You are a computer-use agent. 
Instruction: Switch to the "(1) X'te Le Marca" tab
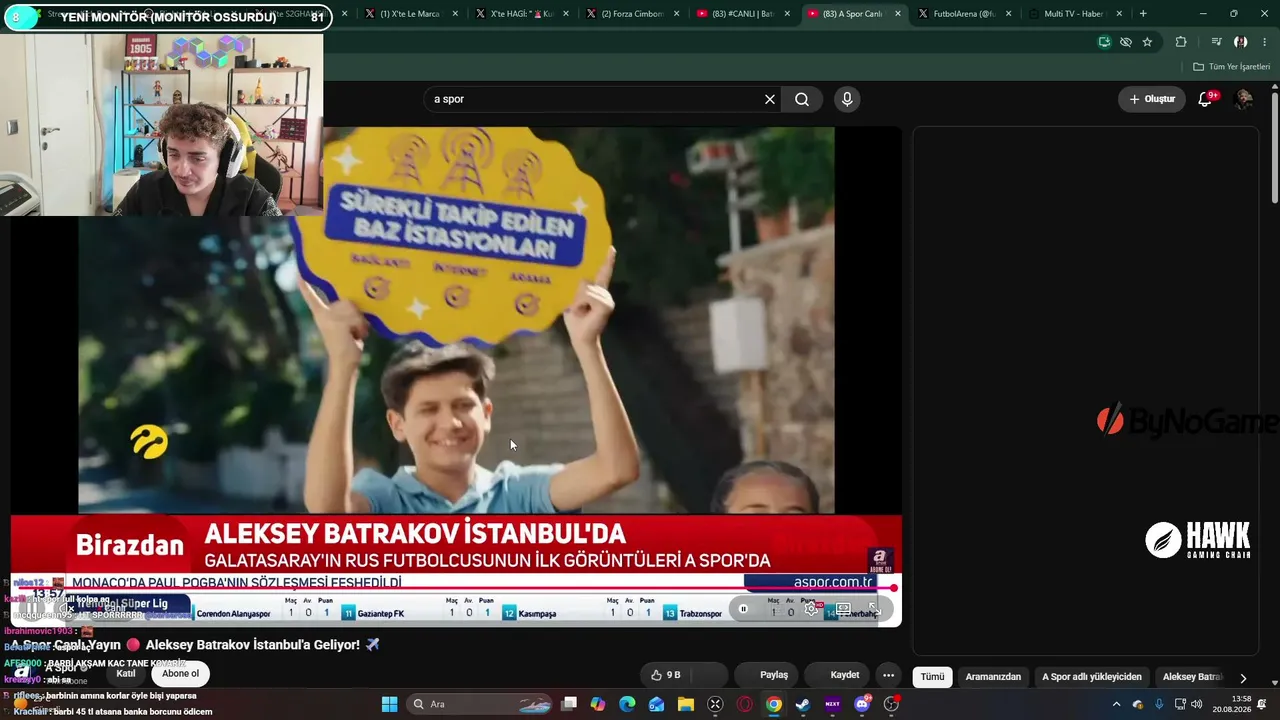click(x=410, y=14)
